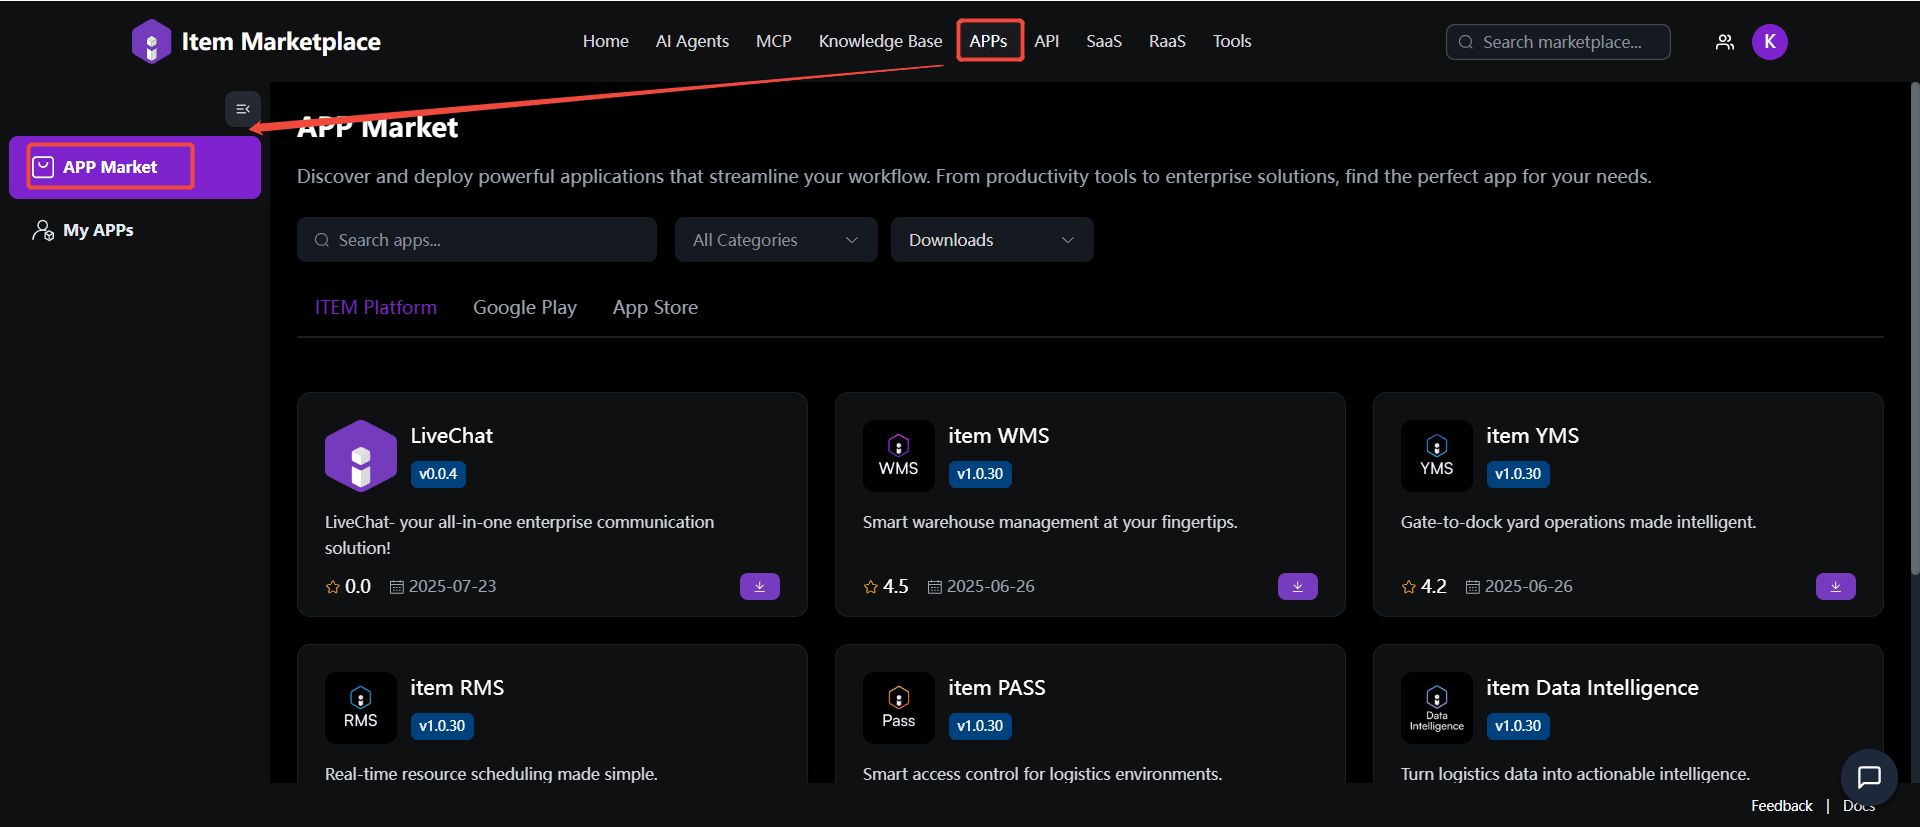Download the LiveChat app

click(x=760, y=587)
